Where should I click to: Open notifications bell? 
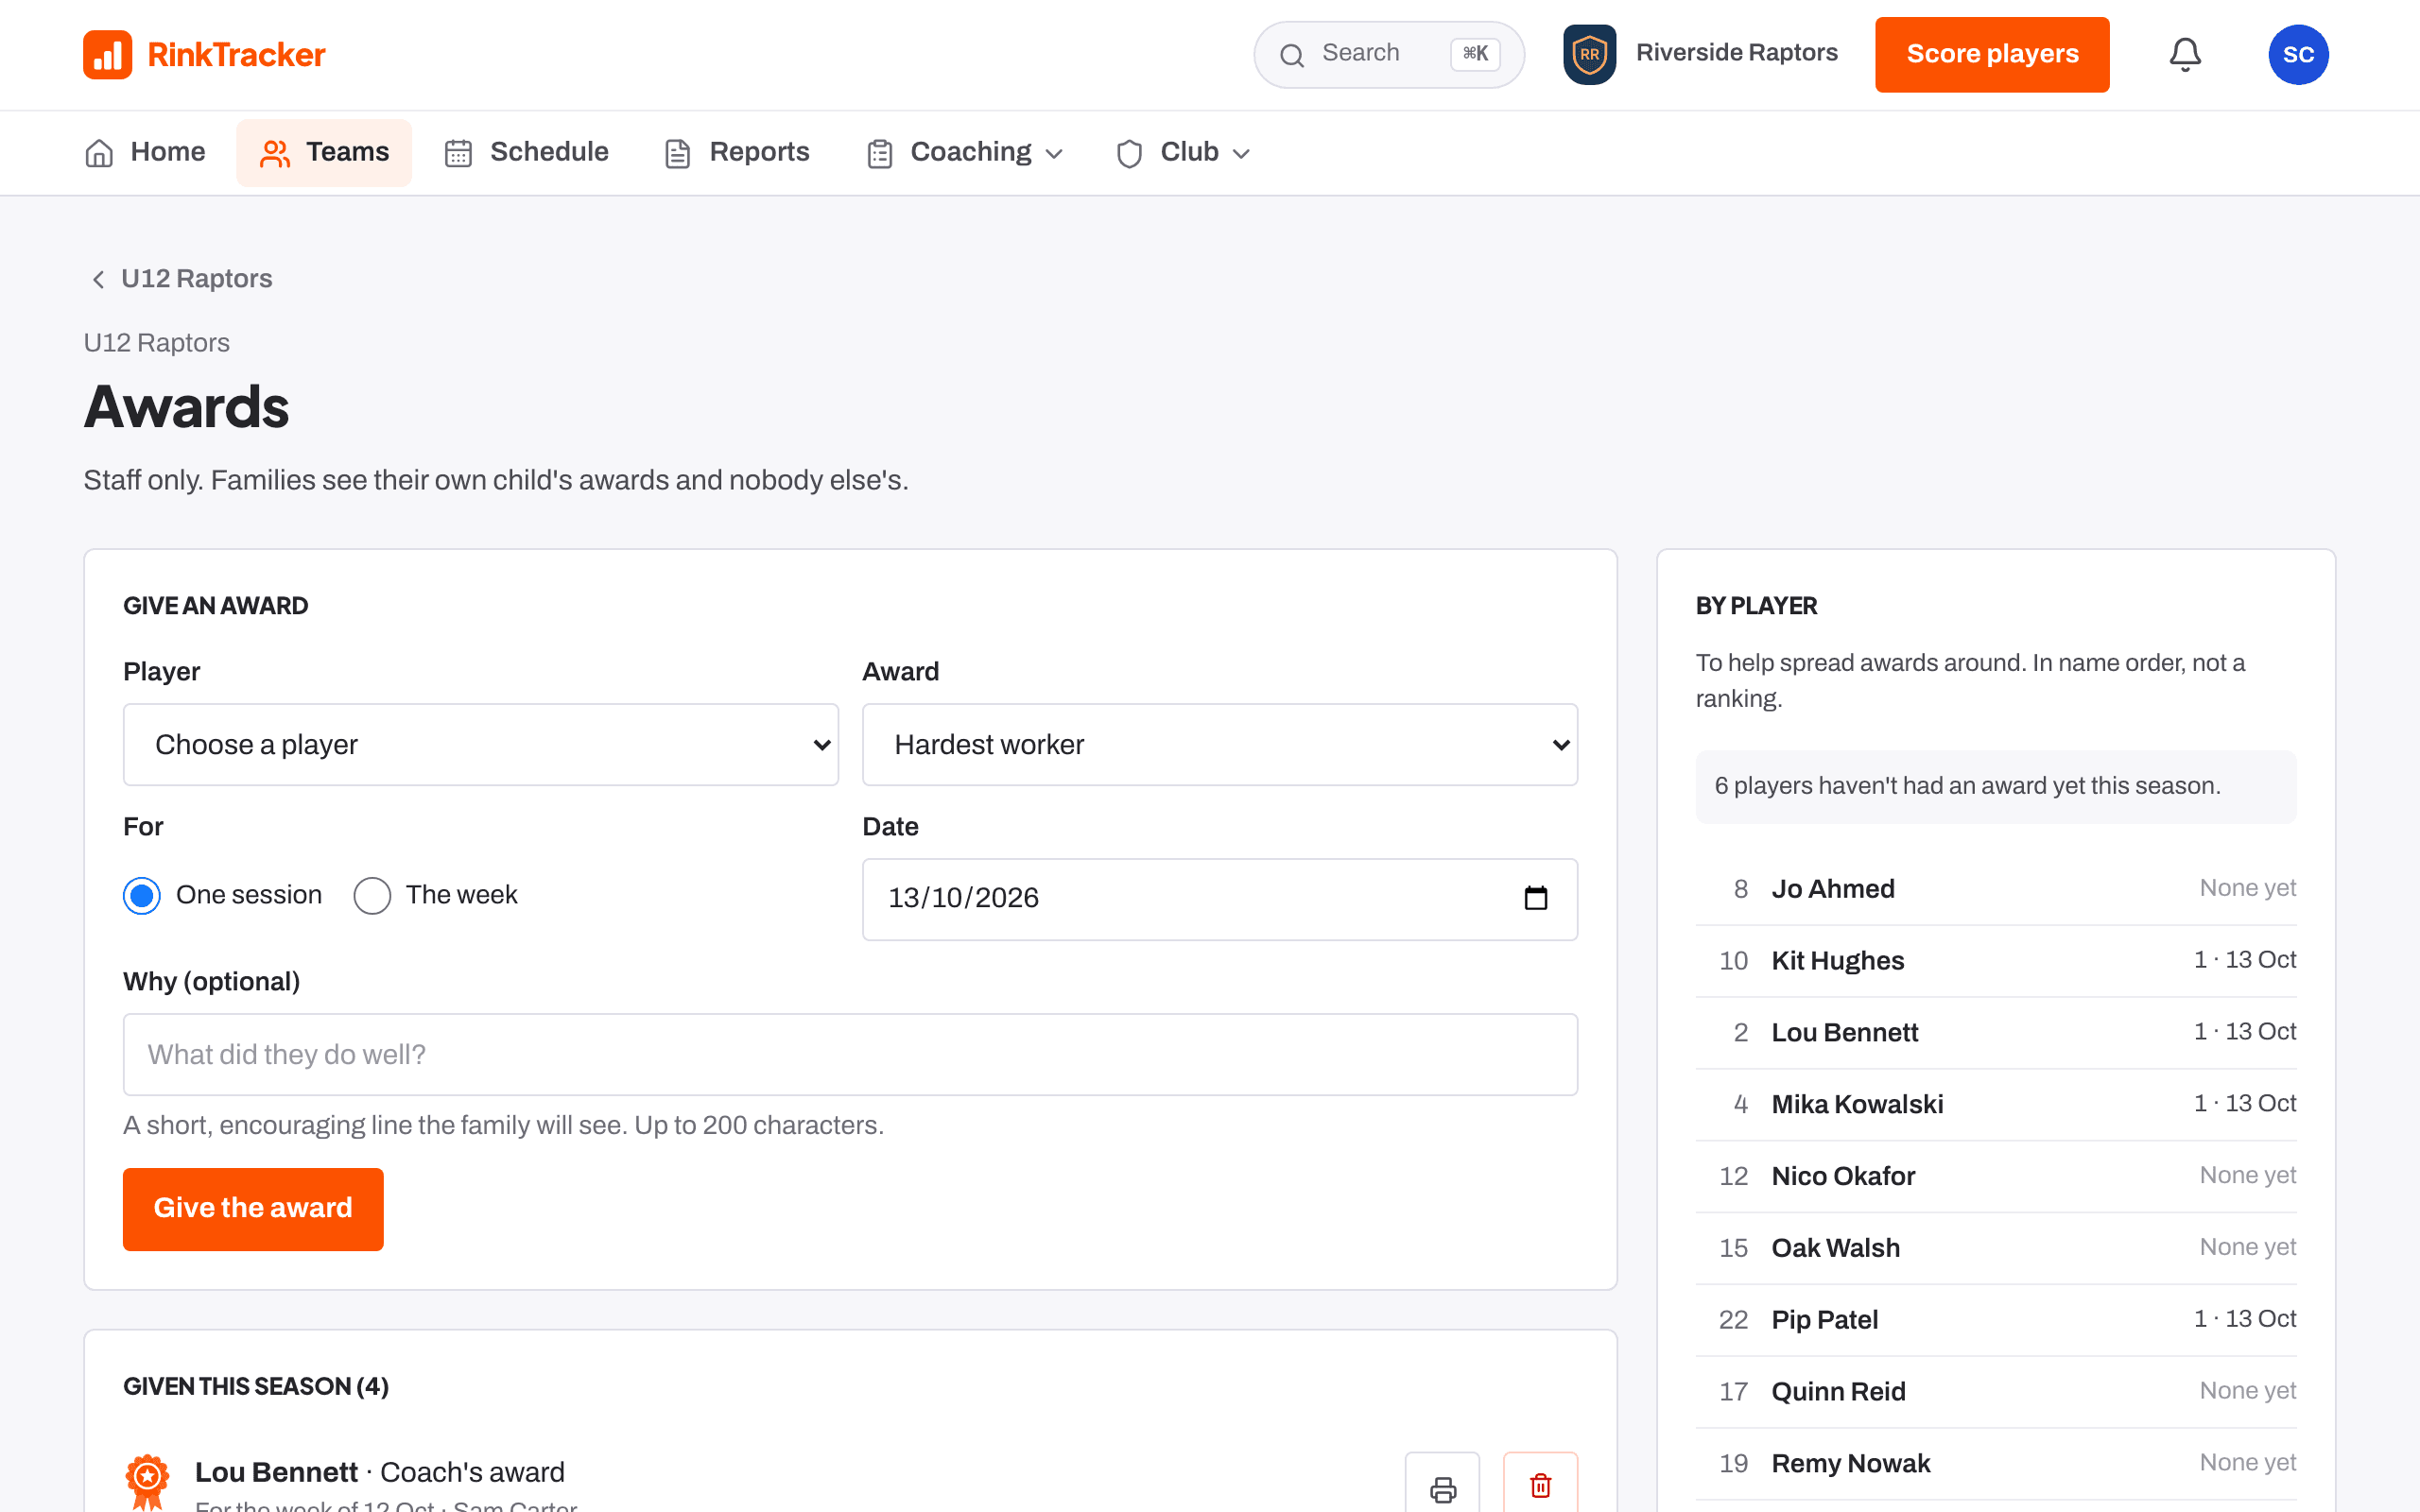coord(2185,54)
